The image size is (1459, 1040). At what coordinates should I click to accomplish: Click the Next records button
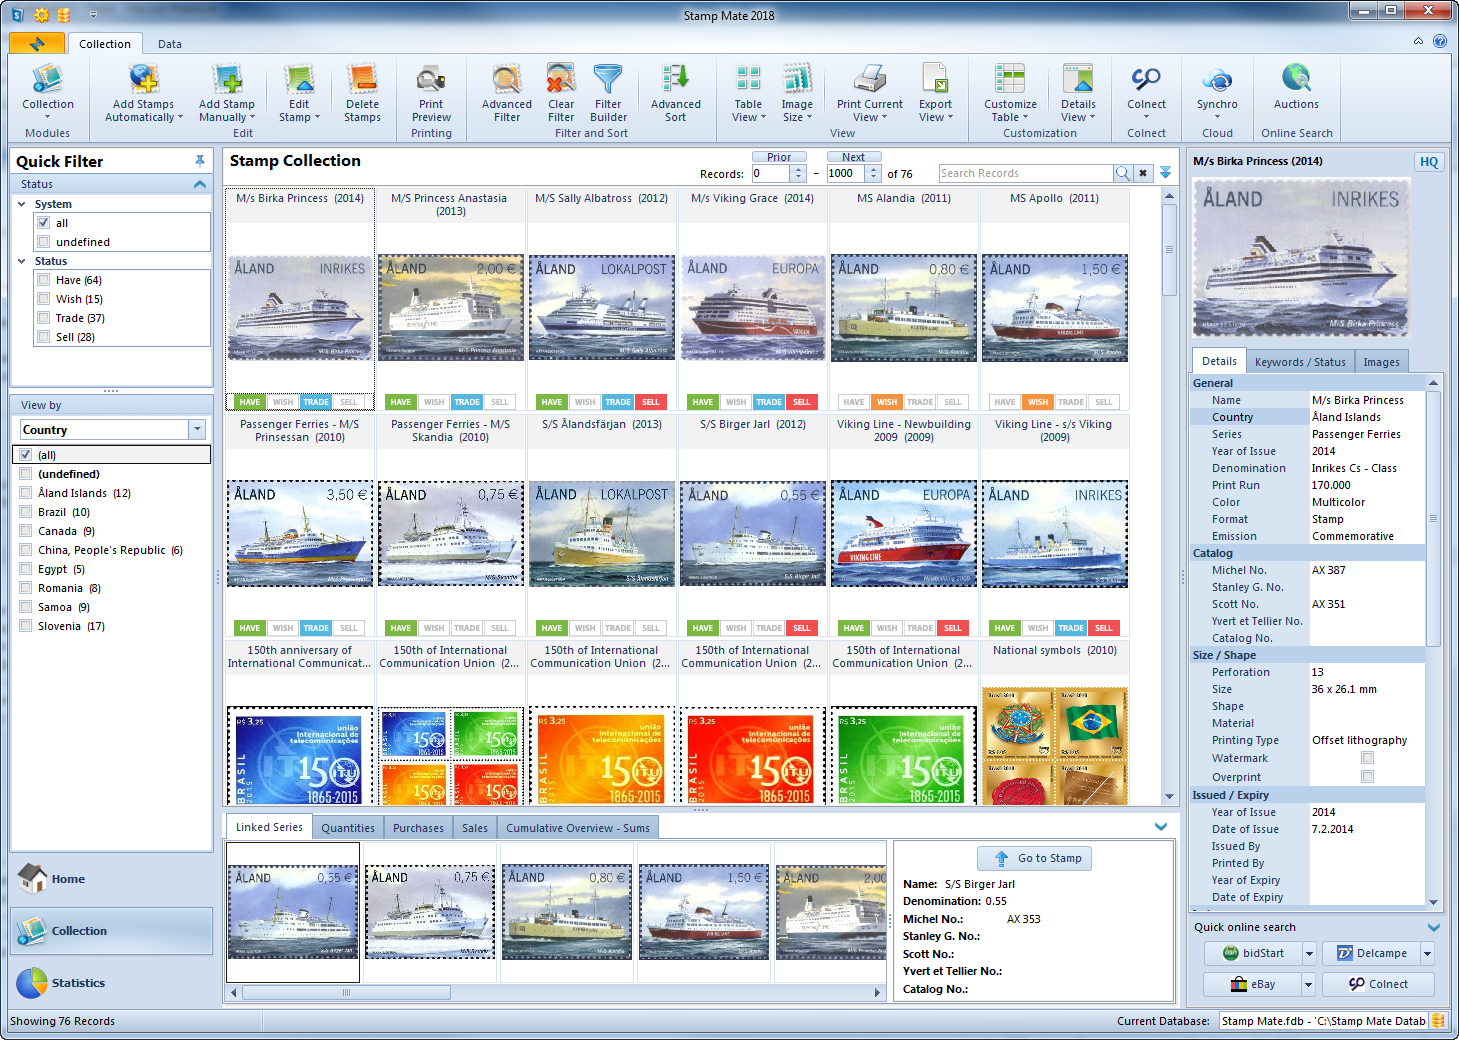pyautogui.click(x=853, y=157)
